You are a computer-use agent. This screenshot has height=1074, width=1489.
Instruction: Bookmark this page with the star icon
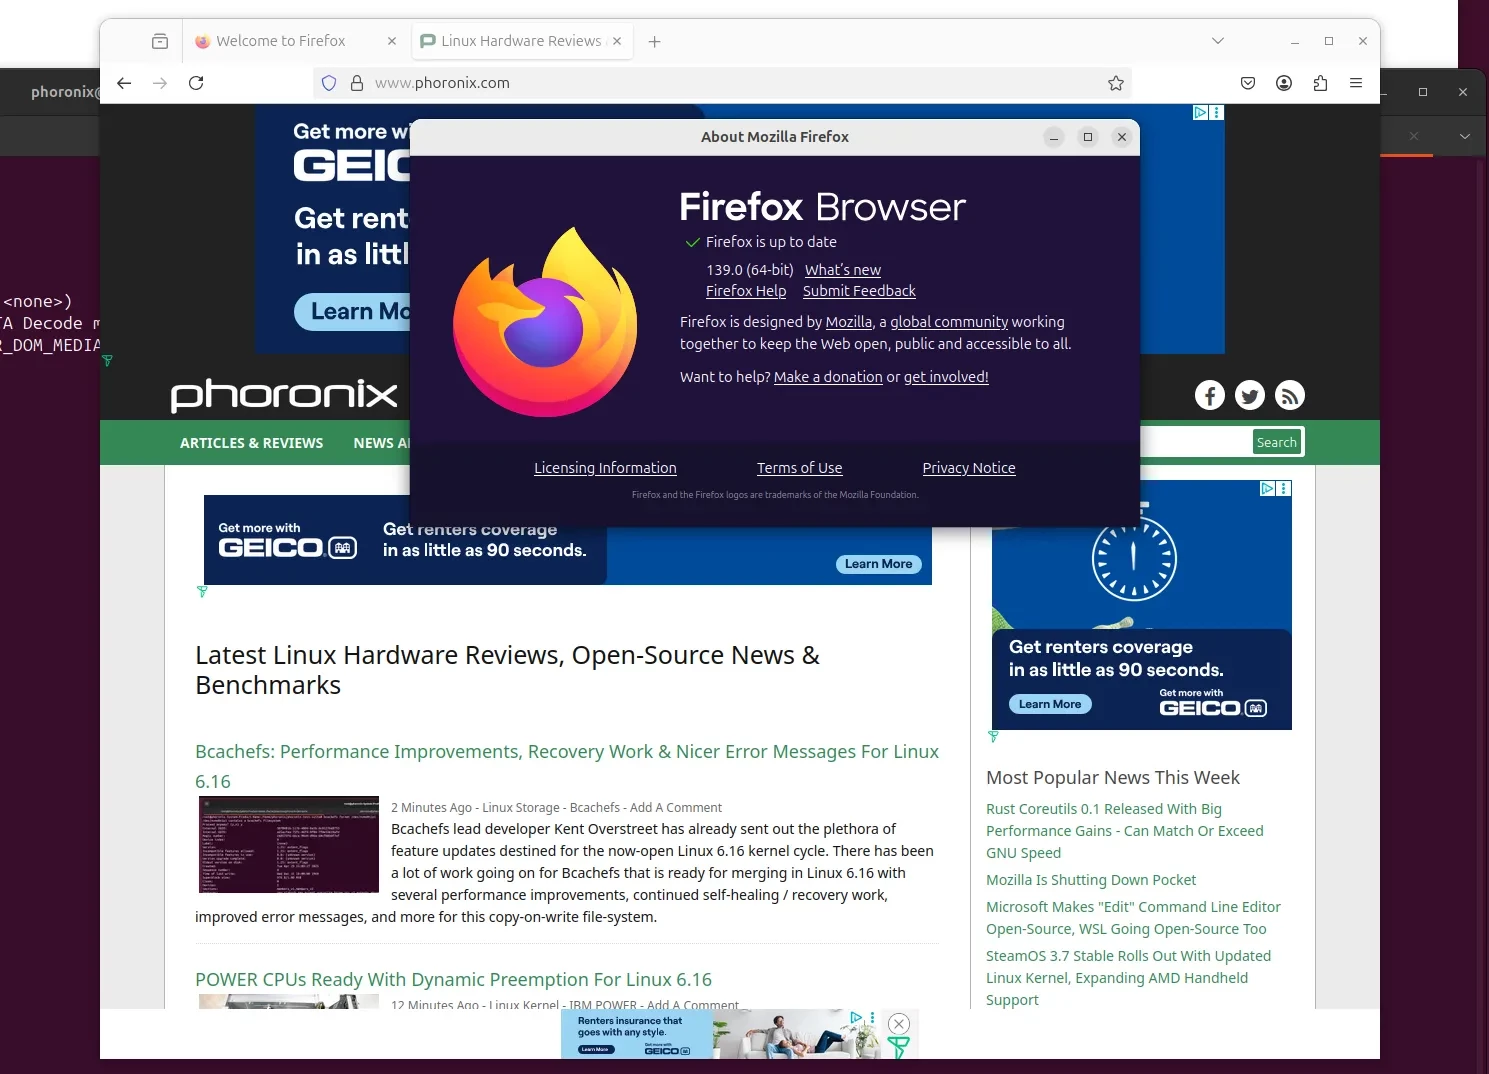(x=1116, y=83)
